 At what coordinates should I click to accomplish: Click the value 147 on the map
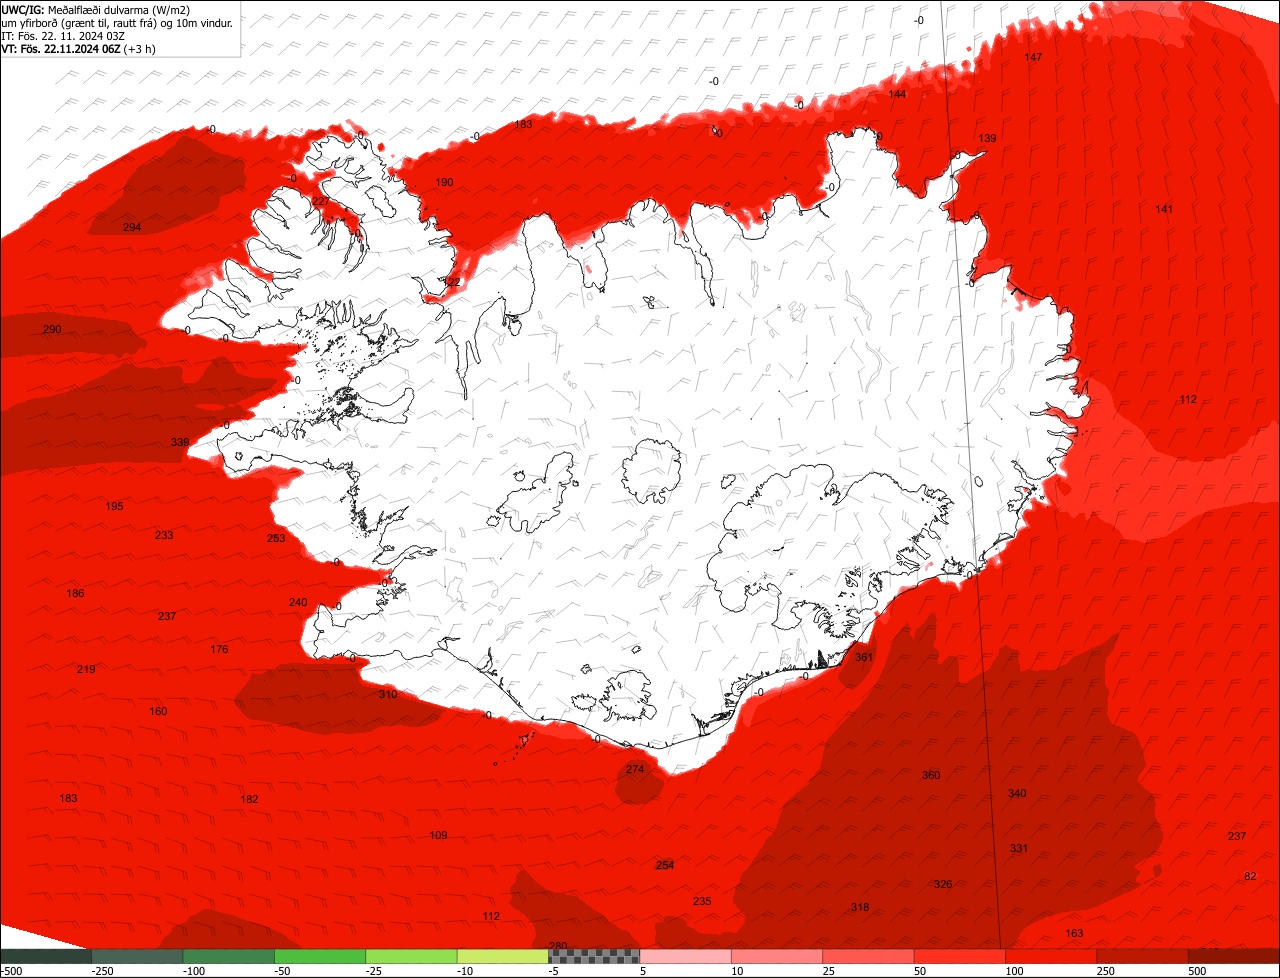pyautogui.click(x=1033, y=57)
